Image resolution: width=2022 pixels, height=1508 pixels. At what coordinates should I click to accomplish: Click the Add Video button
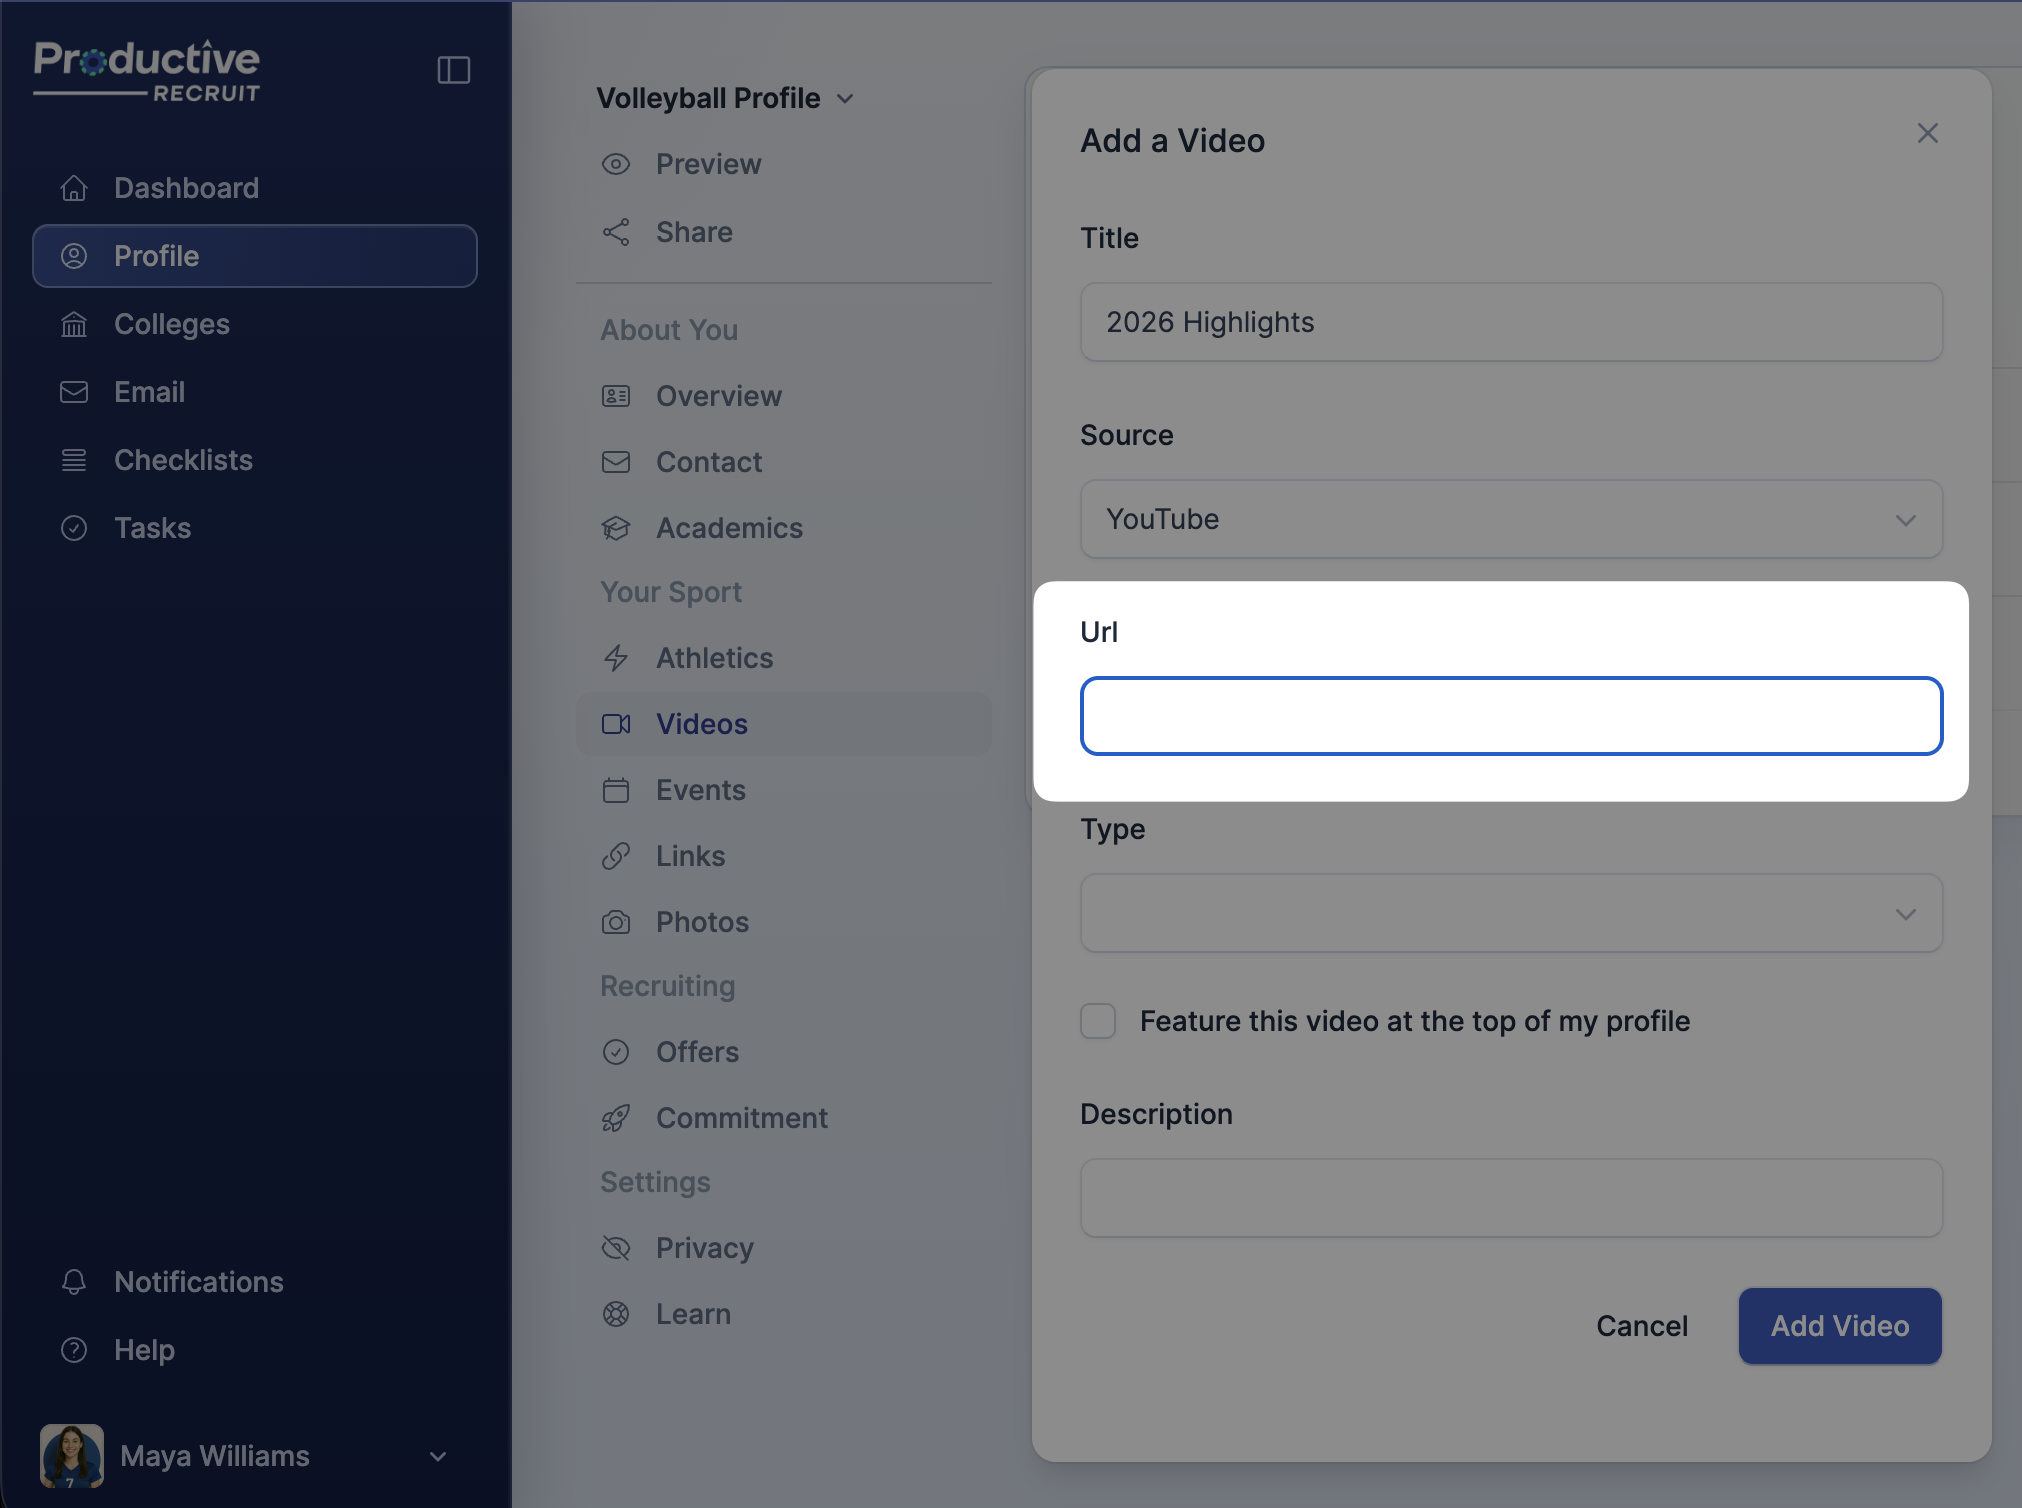[1839, 1326]
